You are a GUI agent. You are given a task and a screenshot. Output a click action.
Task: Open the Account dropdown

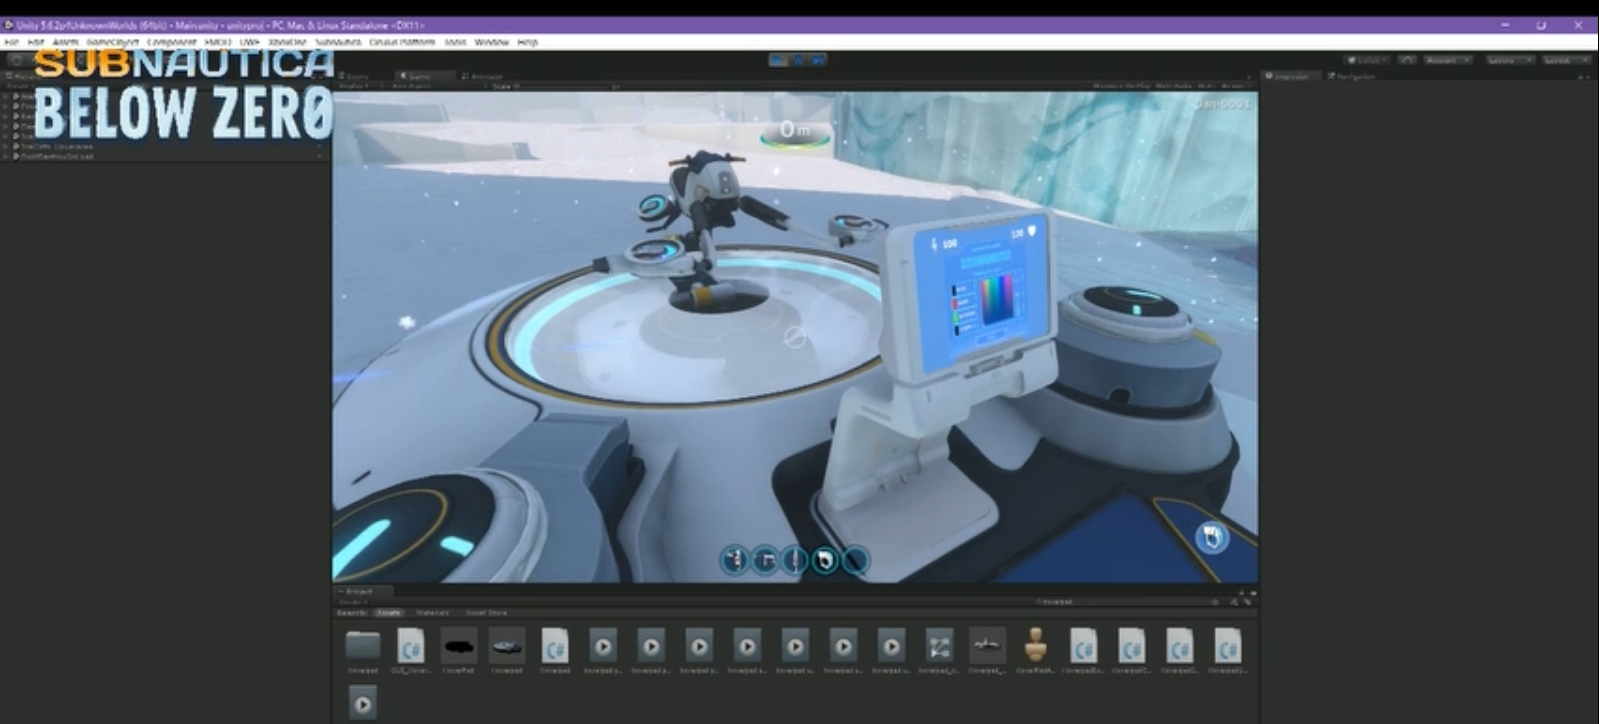(1448, 60)
